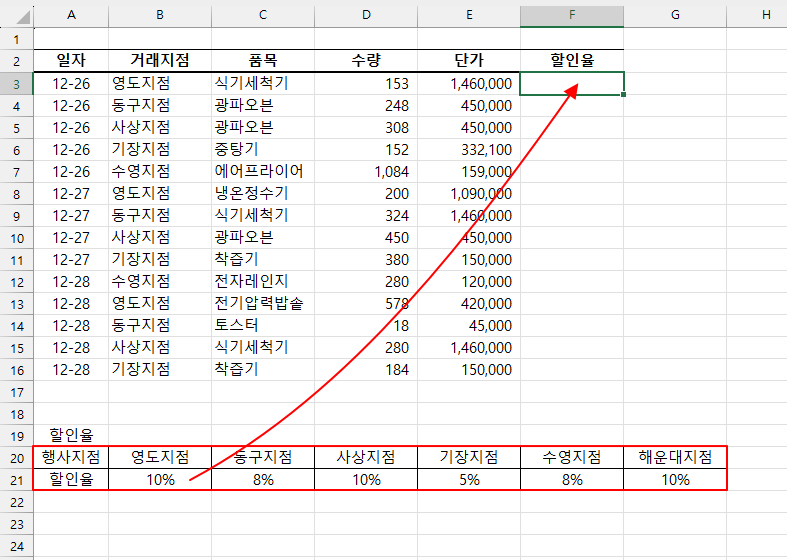Select 식기세척기 in row 3
Screen dimensions: 787x560
pos(263,83)
